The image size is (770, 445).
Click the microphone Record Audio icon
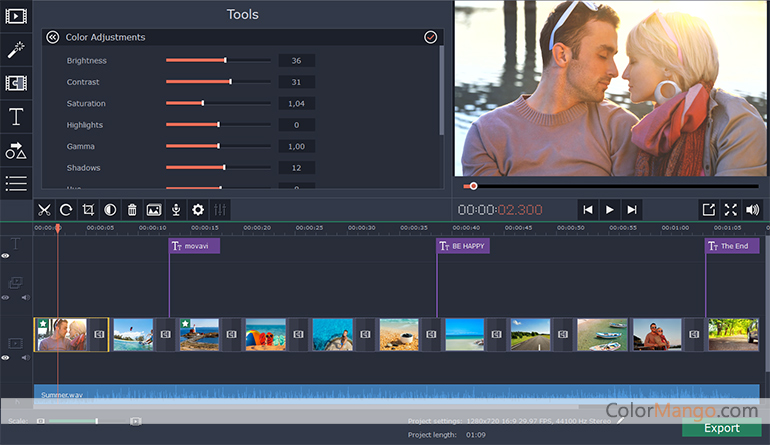coord(176,210)
